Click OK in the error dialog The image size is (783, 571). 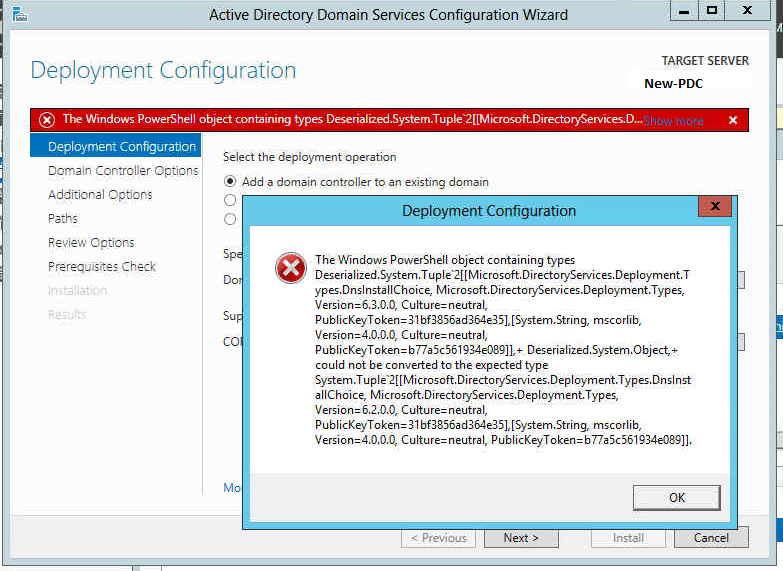[x=677, y=498]
